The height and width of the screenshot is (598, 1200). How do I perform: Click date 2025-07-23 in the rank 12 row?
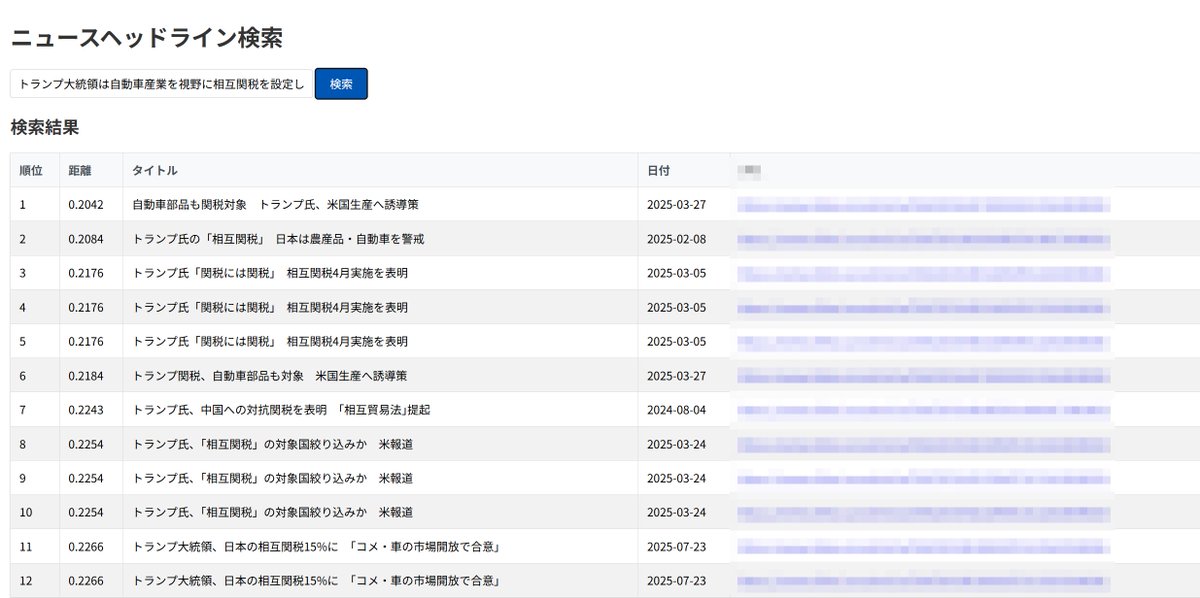(676, 580)
